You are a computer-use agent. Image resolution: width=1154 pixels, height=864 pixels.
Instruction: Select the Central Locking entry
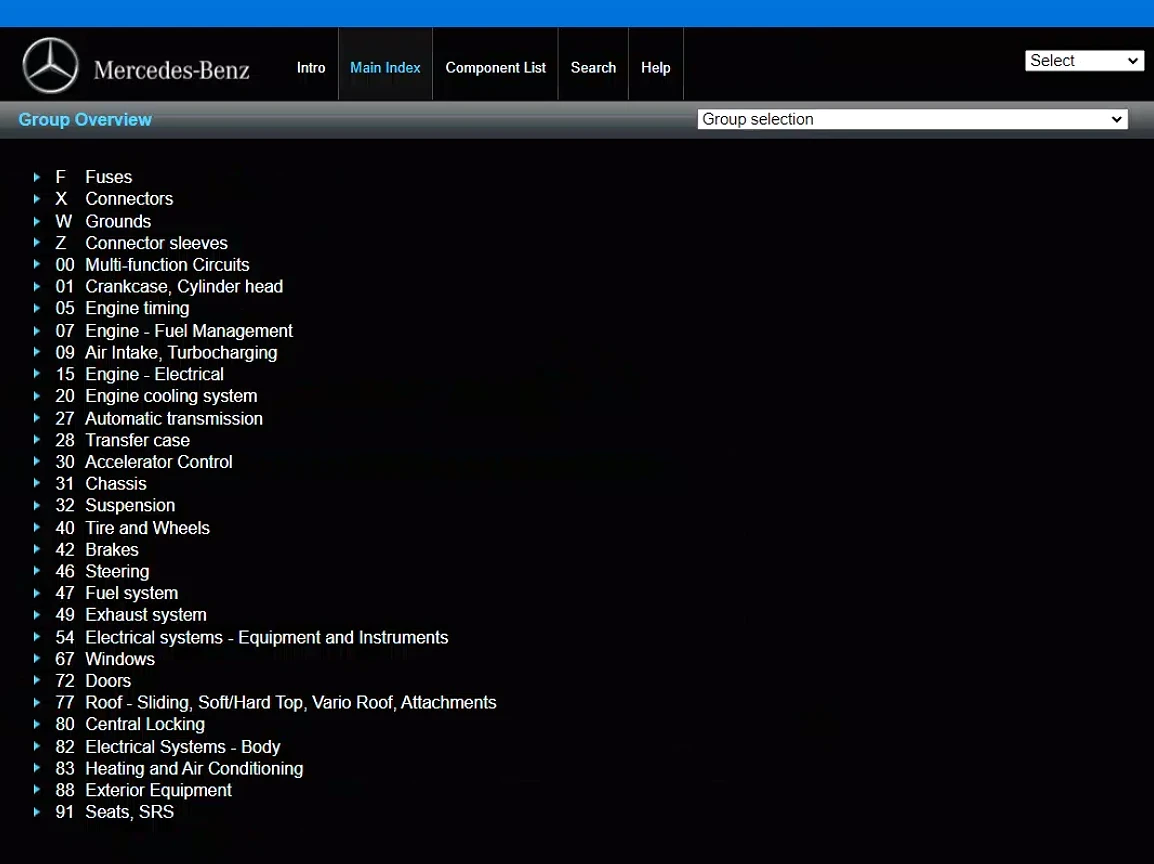(x=145, y=724)
